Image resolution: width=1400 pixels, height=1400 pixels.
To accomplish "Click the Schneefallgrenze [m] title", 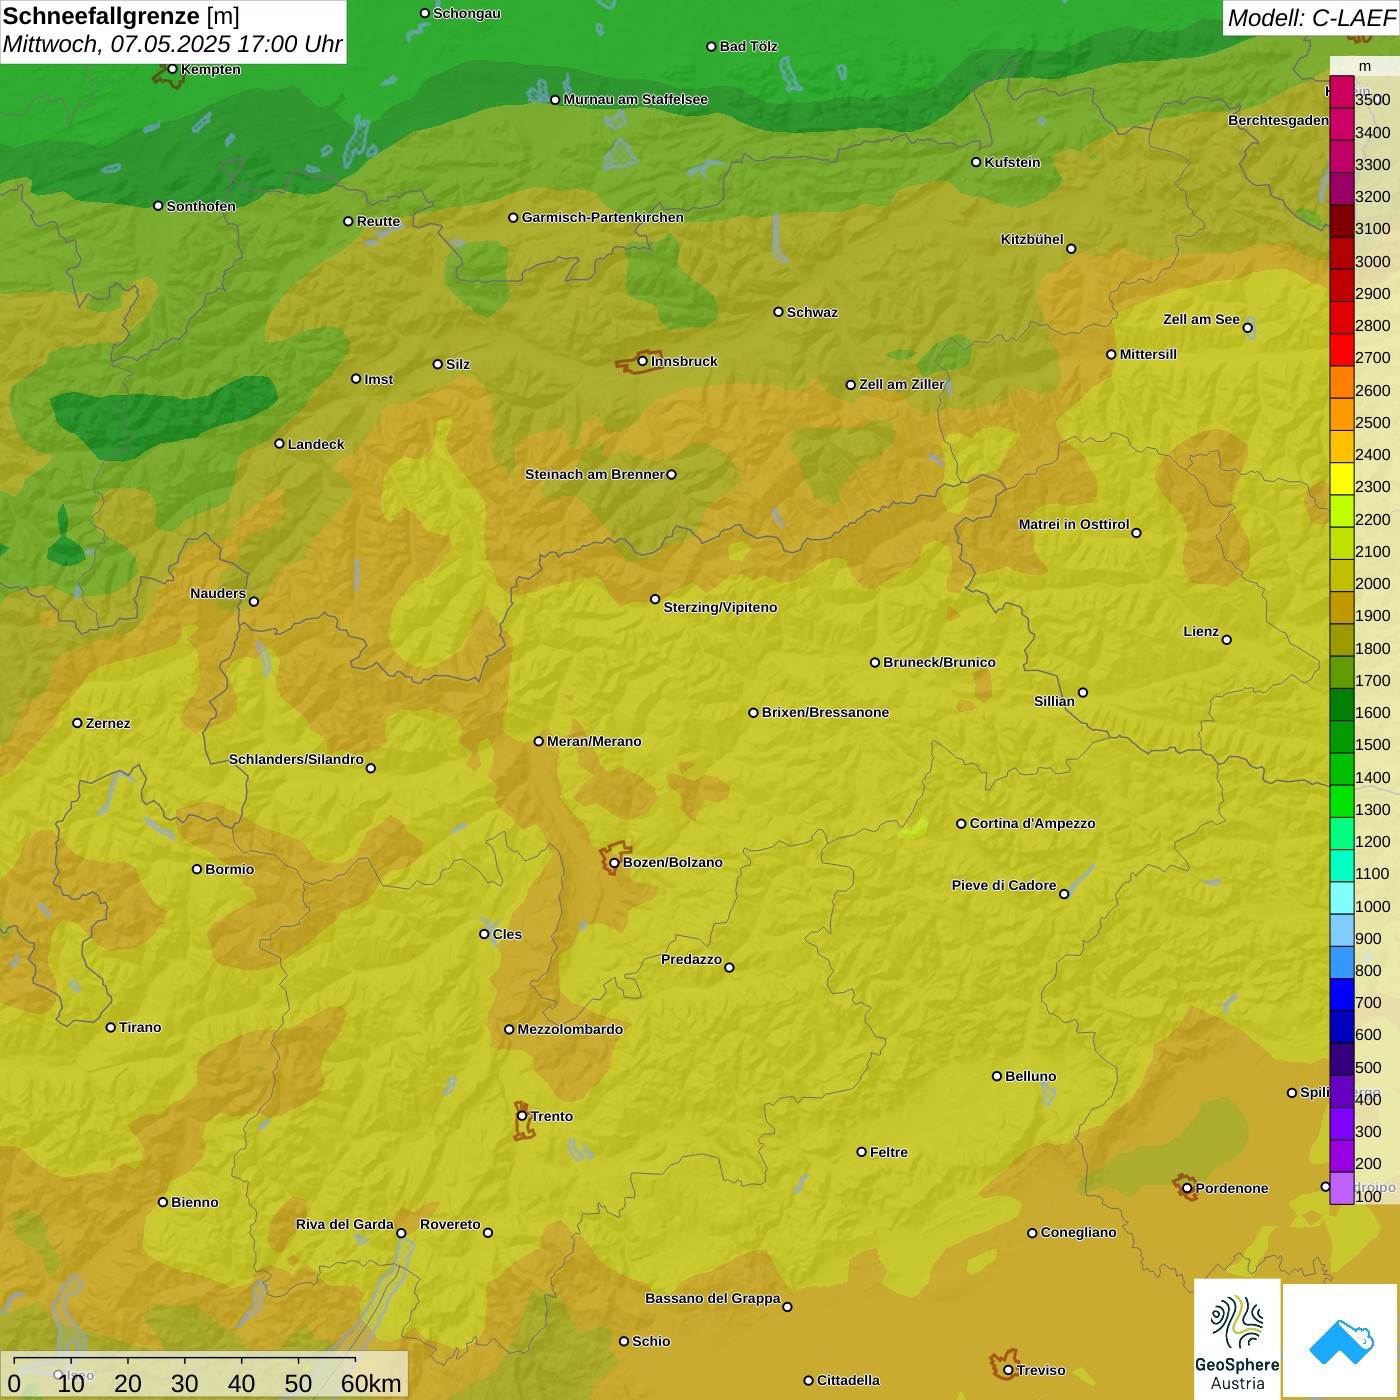I will (121, 16).
